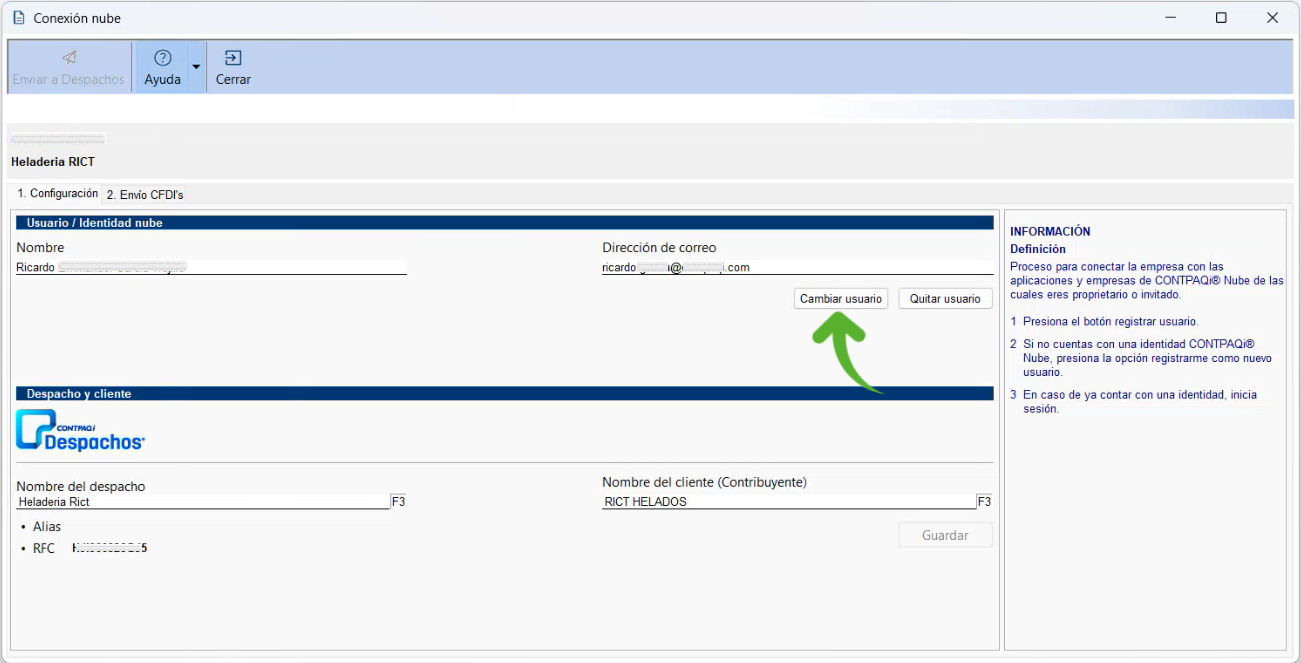Viewport: 1301px width, 663px height.
Task: Click the Conexión nube window document icon
Action: (18, 18)
